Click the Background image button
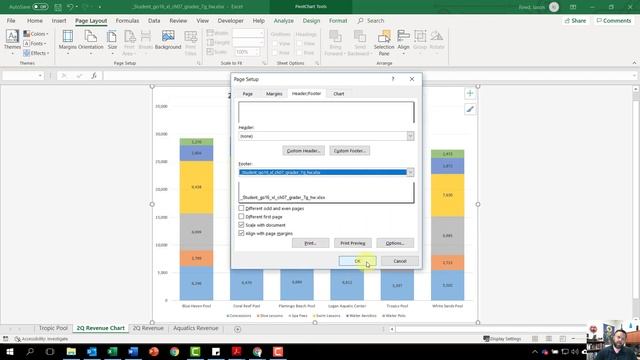 point(168,40)
